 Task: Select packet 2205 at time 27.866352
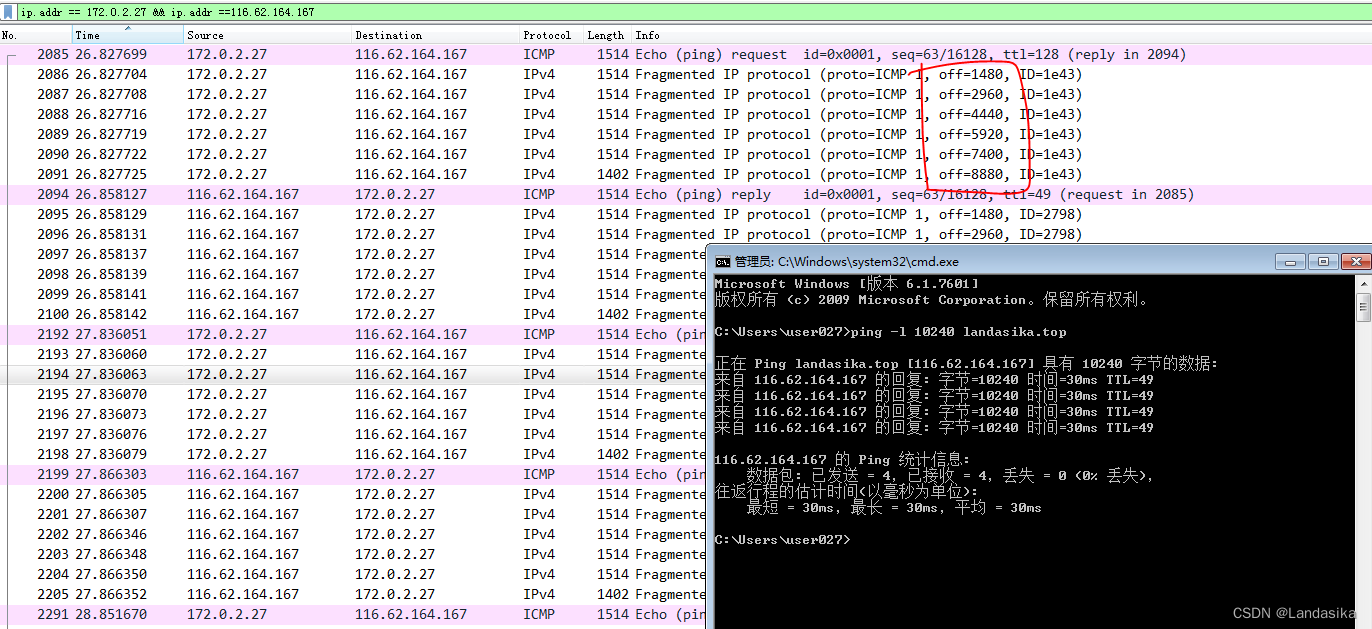point(353,594)
